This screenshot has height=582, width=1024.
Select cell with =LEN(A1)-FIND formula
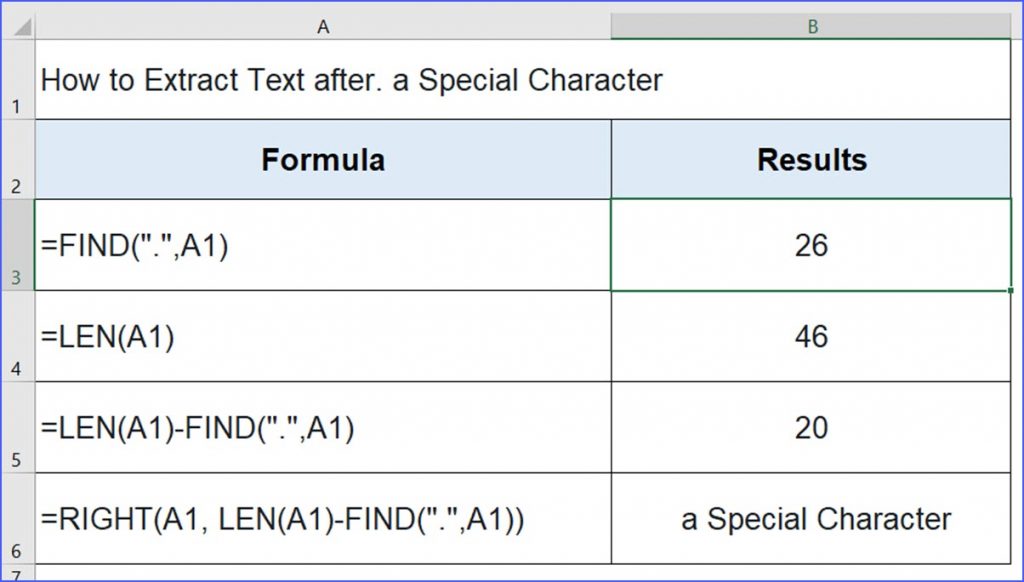pos(323,428)
